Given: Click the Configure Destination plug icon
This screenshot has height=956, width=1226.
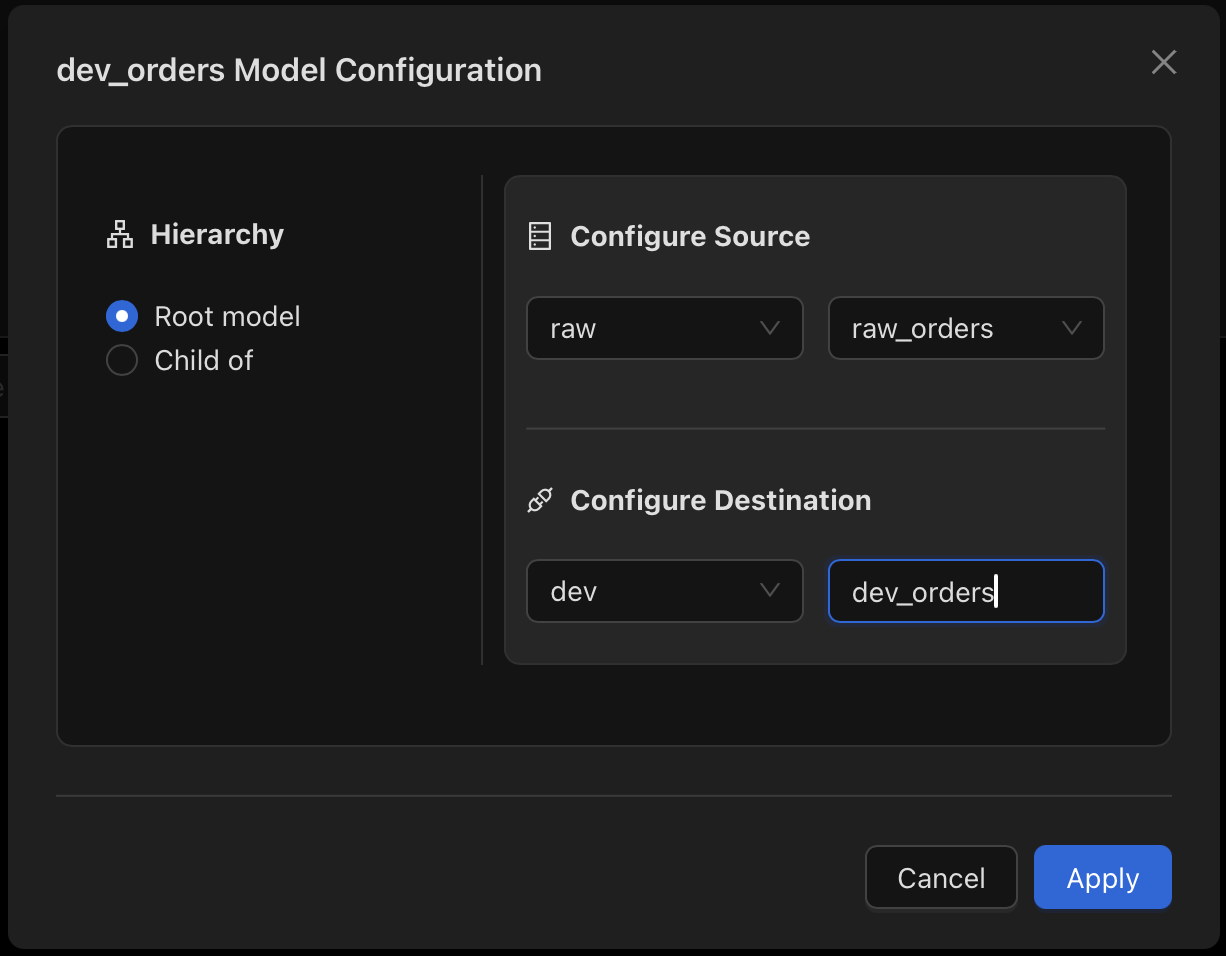Looking at the screenshot, I should click(x=540, y=501).
